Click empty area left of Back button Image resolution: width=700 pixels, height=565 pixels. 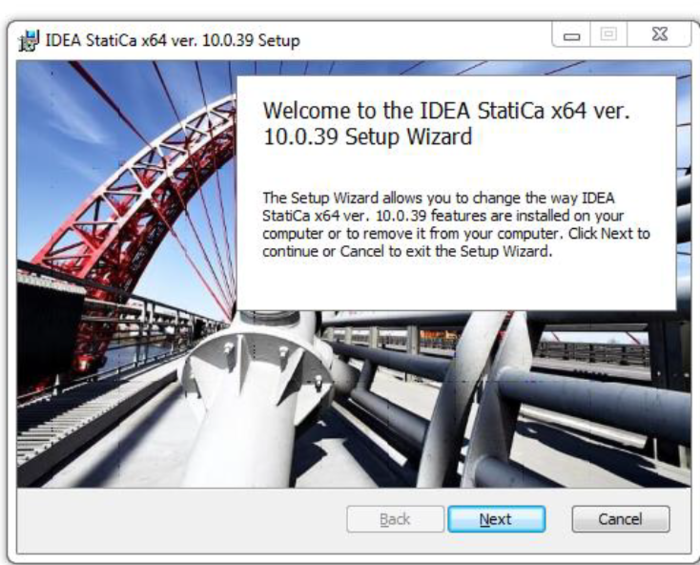(x=179, y=520)
